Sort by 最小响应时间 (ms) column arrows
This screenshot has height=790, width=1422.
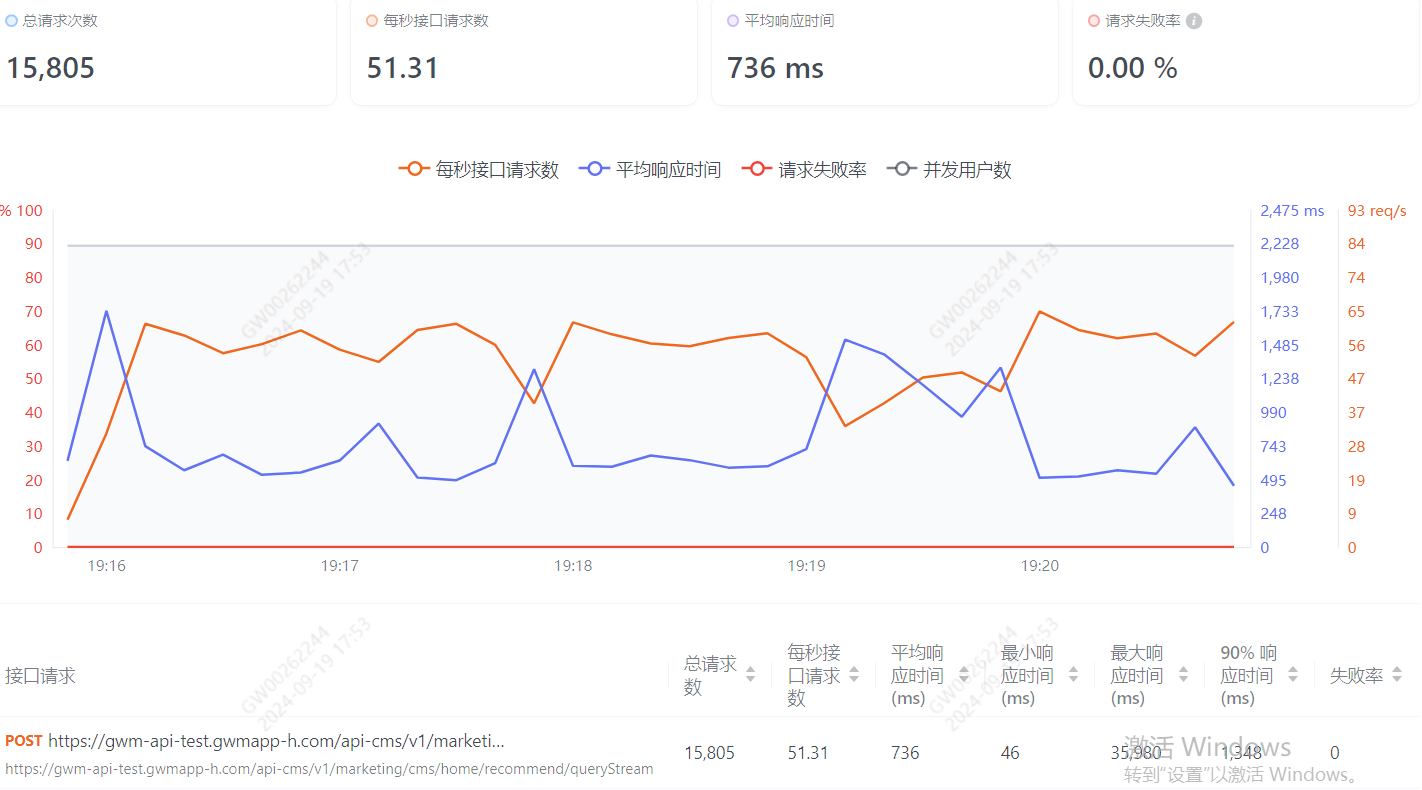(1073, 675)
